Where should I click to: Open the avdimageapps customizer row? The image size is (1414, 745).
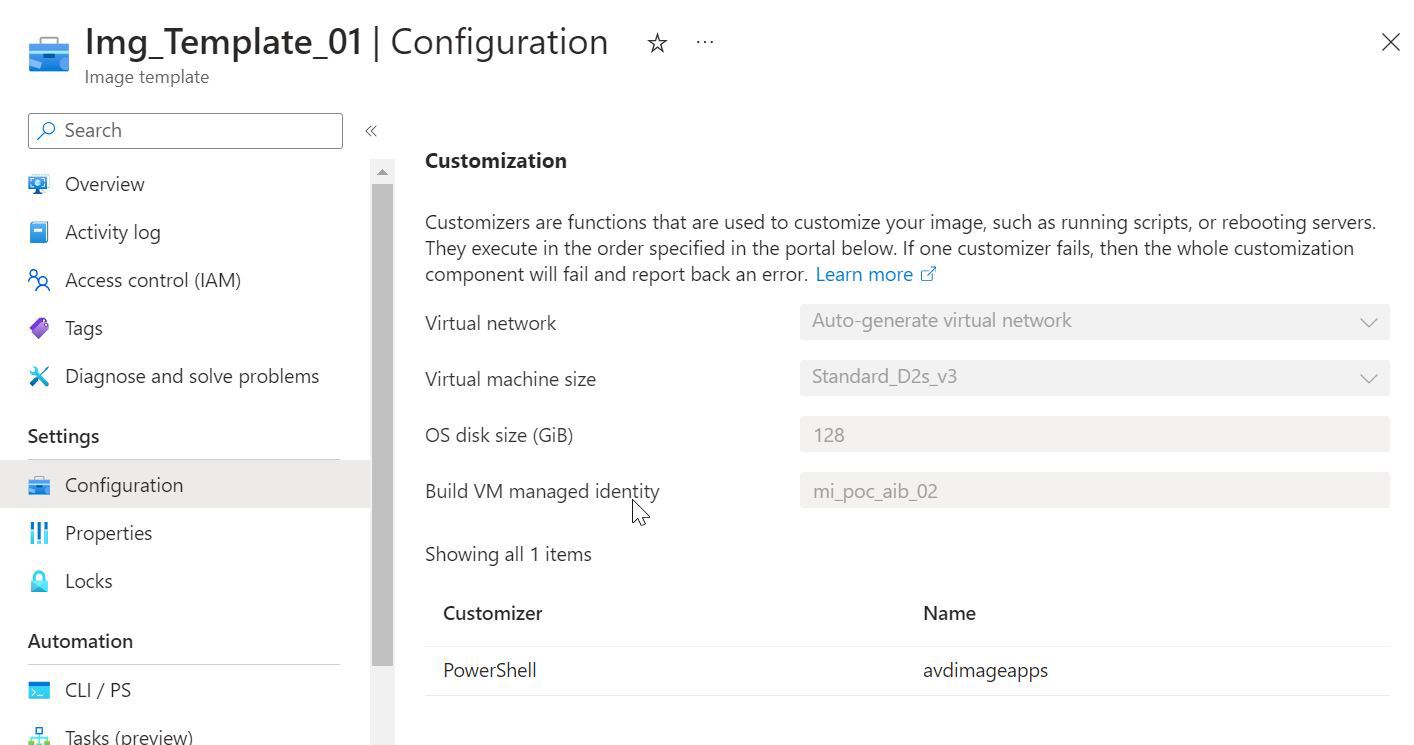[985, 670]
